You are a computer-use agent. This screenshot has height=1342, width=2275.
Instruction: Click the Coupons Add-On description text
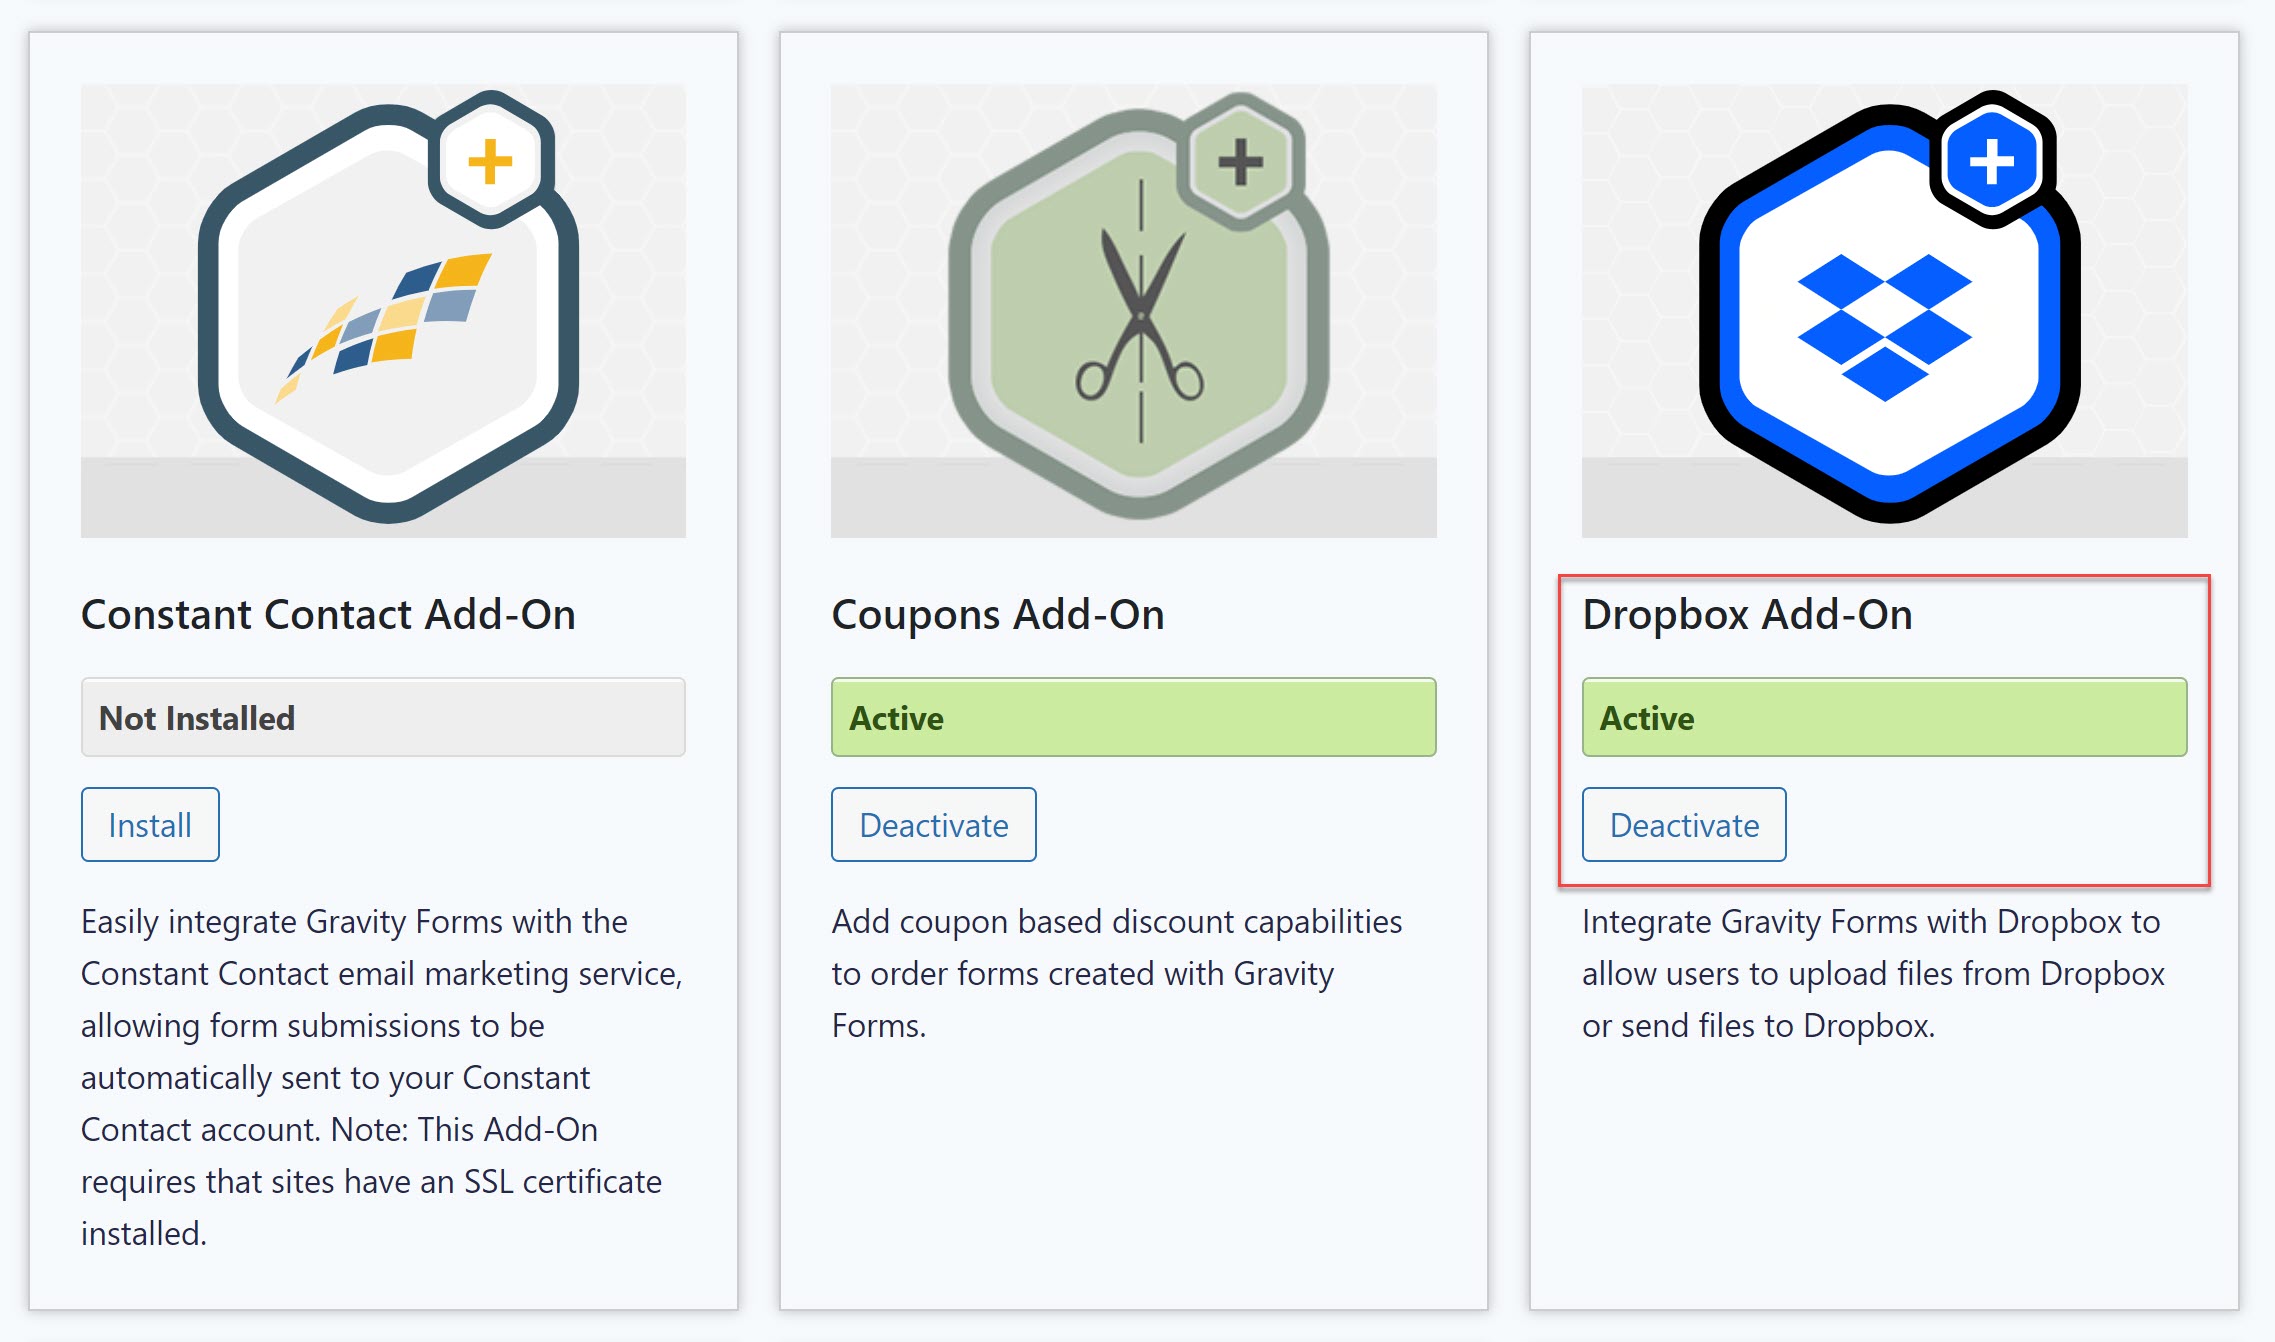(x=1117, y=973)
